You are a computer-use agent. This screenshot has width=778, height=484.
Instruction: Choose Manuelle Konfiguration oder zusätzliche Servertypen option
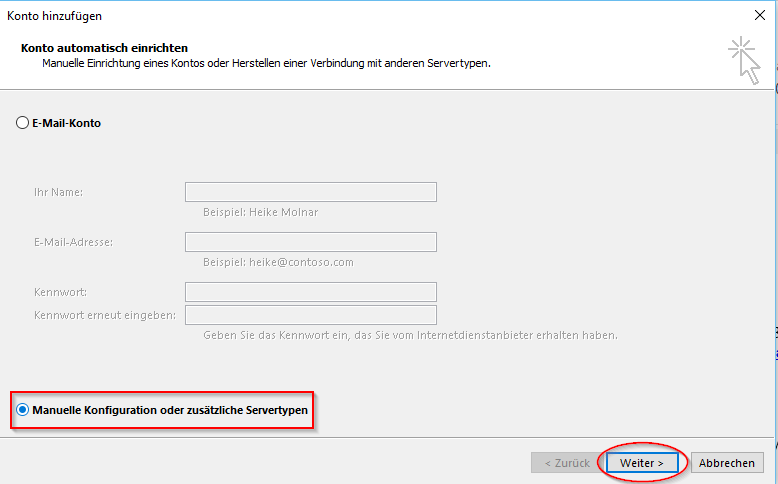[23, 410]
